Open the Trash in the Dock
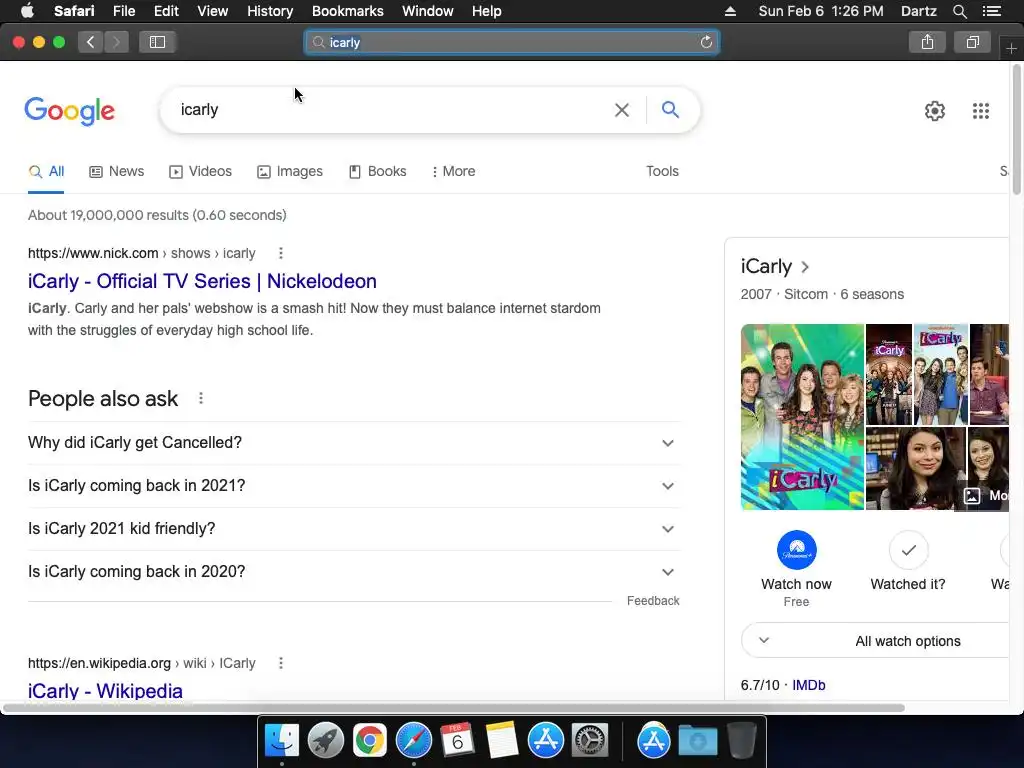 tap(741, 741)
